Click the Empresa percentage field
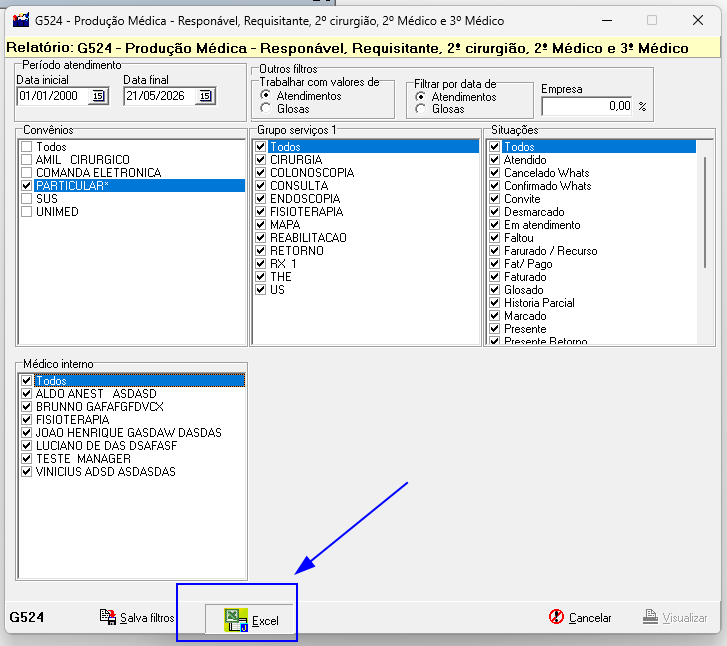This screenshot has width=727, height=646. (587, 106)
